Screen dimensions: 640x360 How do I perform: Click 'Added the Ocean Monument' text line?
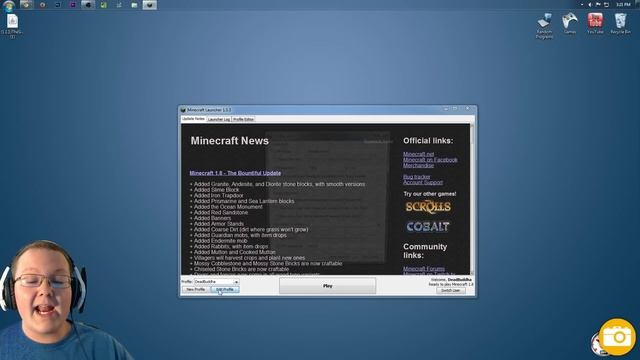tap(228, 207)
